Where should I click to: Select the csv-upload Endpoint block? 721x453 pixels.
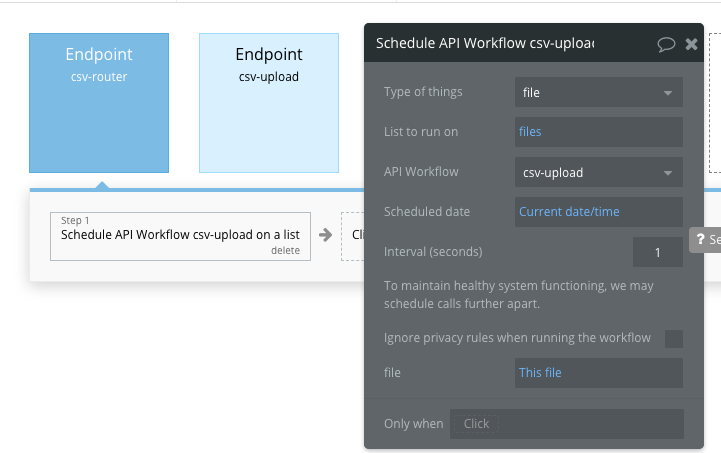[x=268, y=103]
